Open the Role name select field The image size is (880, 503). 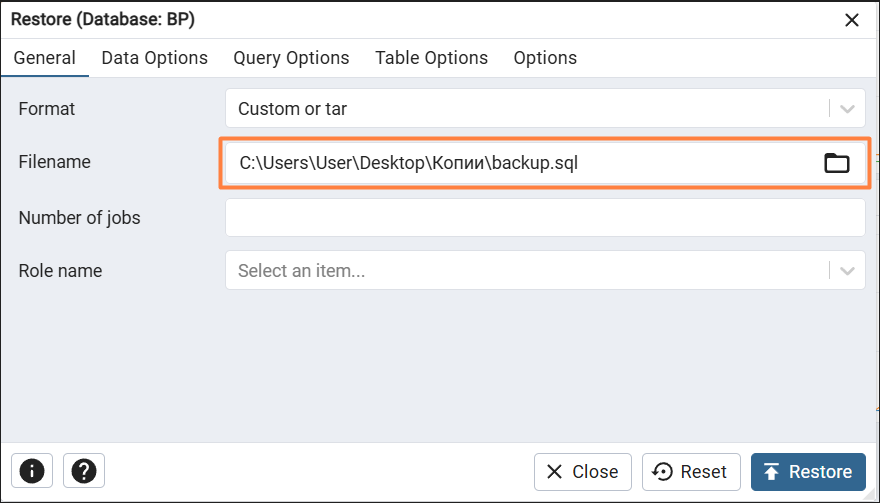[x=545, y=271]
